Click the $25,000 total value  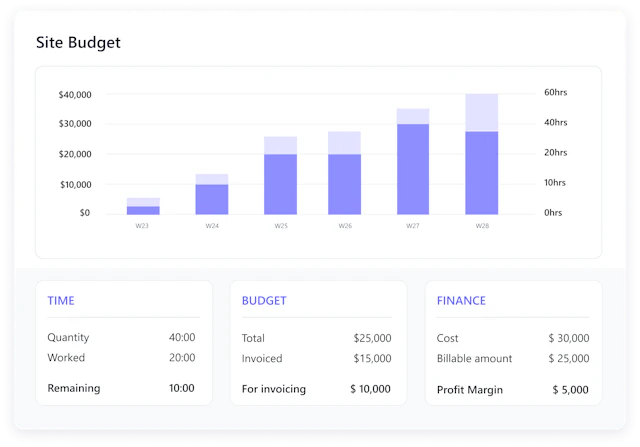(372, 338)
